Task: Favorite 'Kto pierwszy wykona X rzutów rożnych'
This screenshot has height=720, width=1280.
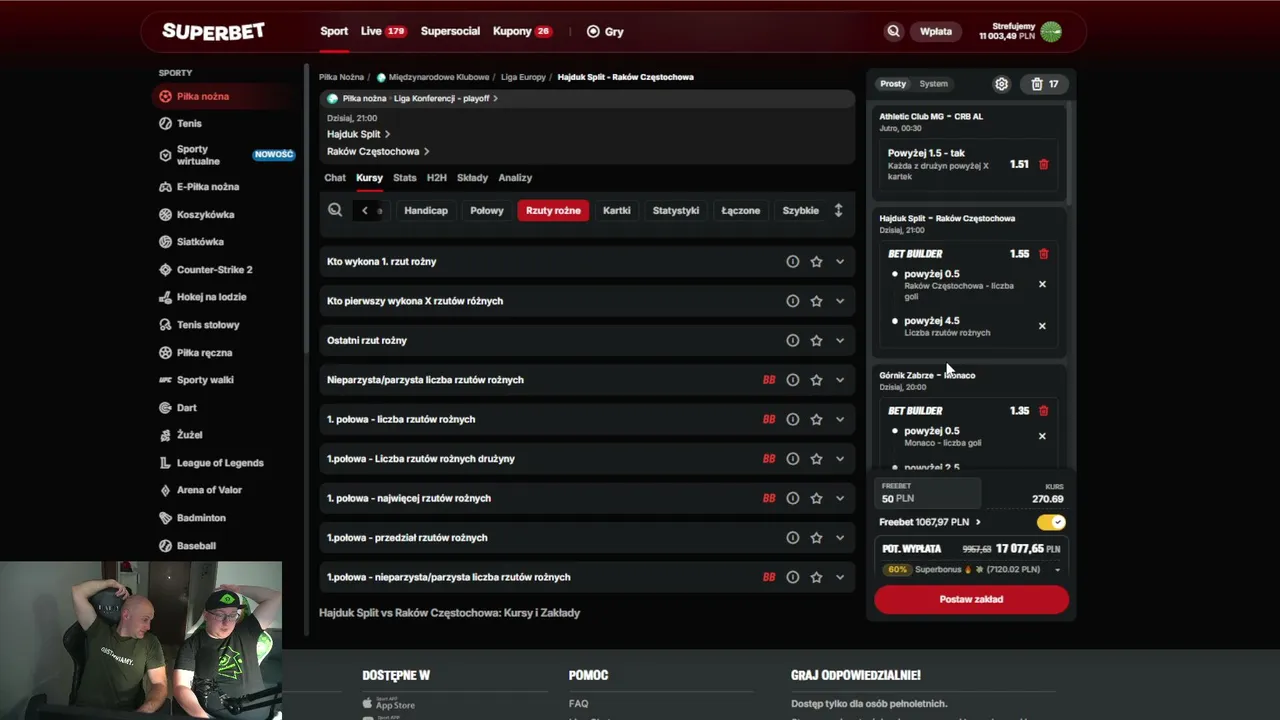Action: tap(816, 301)
